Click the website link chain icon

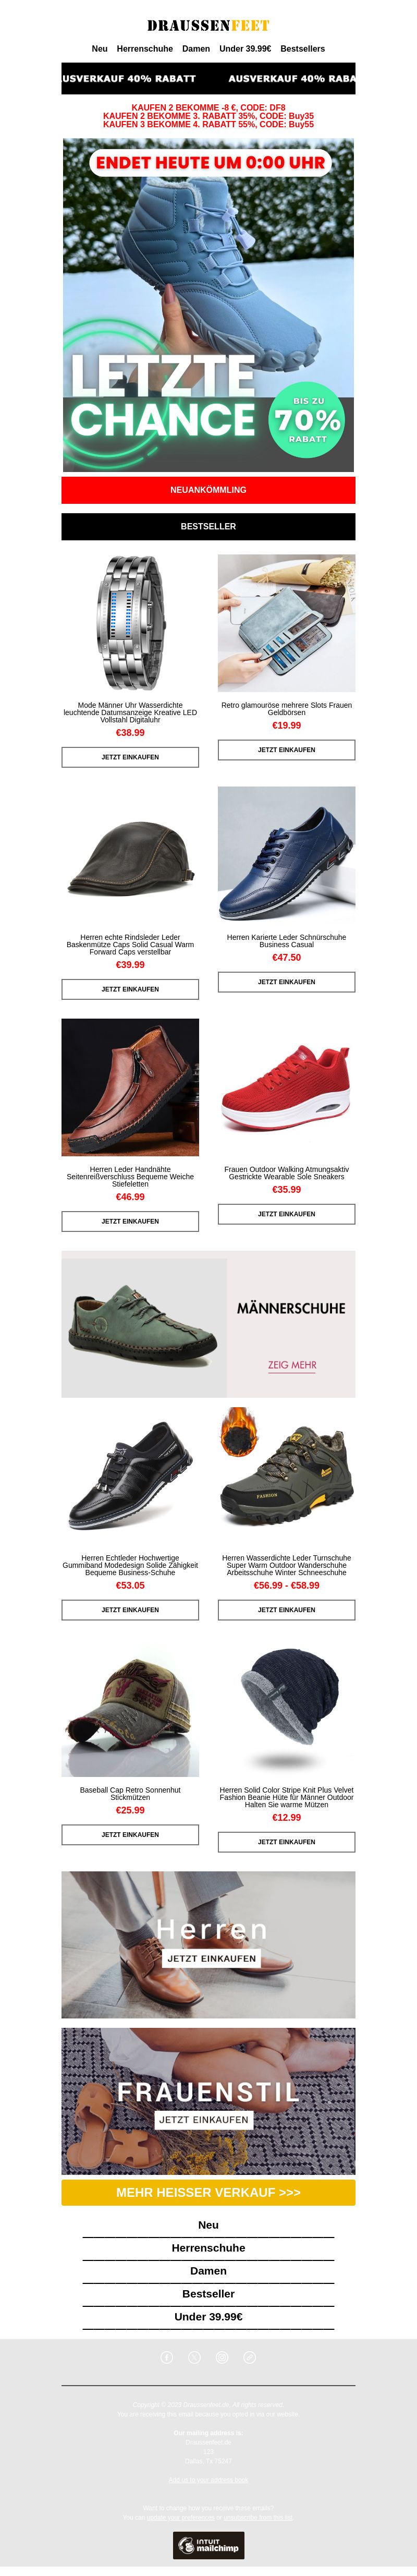click(250, 2357)
